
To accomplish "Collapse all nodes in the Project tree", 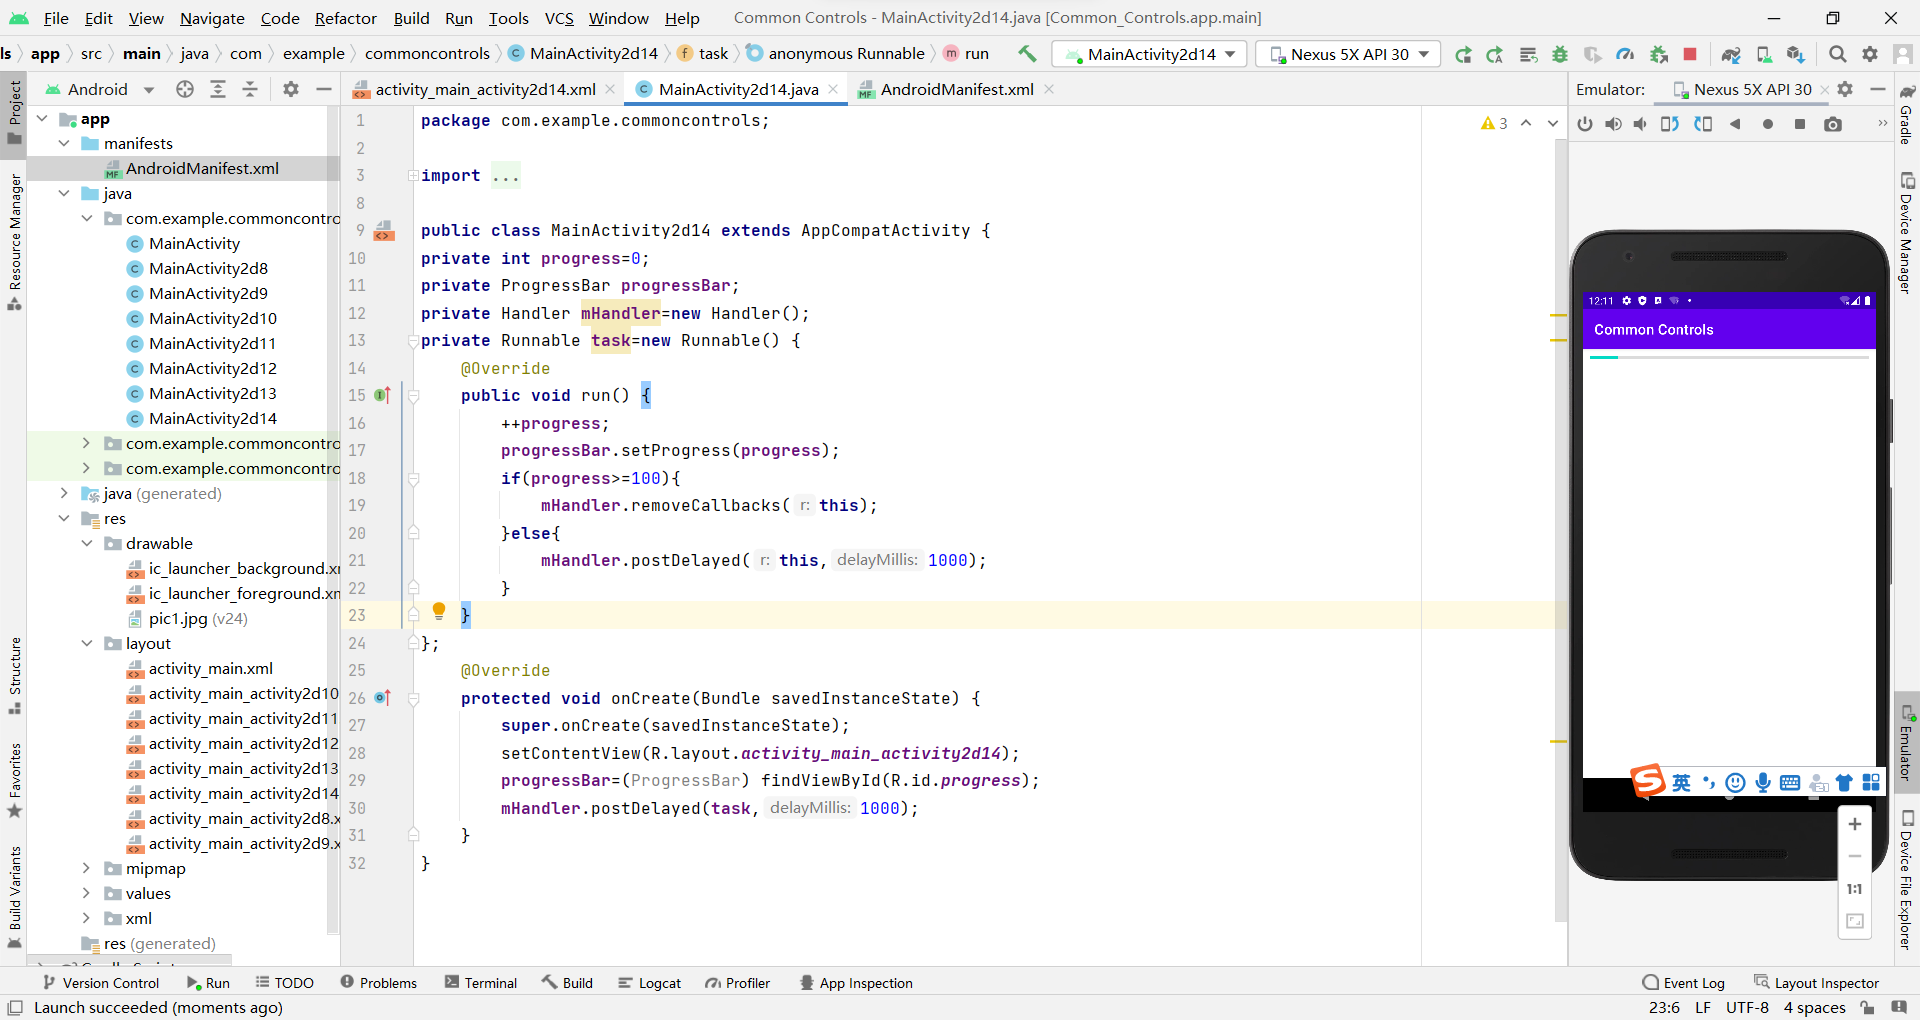I will tap(250, 89).
